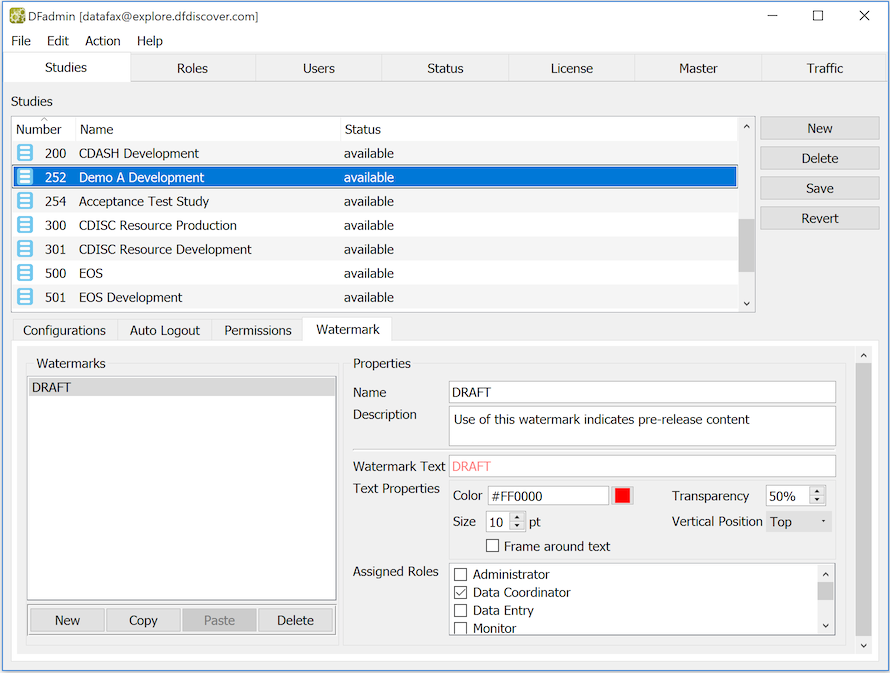This screenshot has height=673, width=890.
Task: Click the study icon for Demo A Development
Action: 24,177
